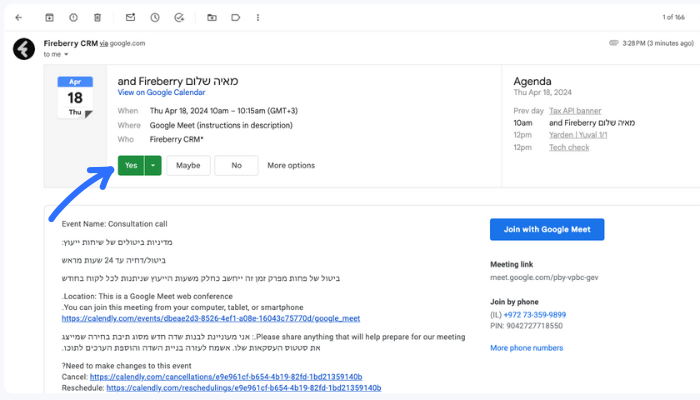Accept the invitation with Yes

pyautogui.click(x=131, y=165)
